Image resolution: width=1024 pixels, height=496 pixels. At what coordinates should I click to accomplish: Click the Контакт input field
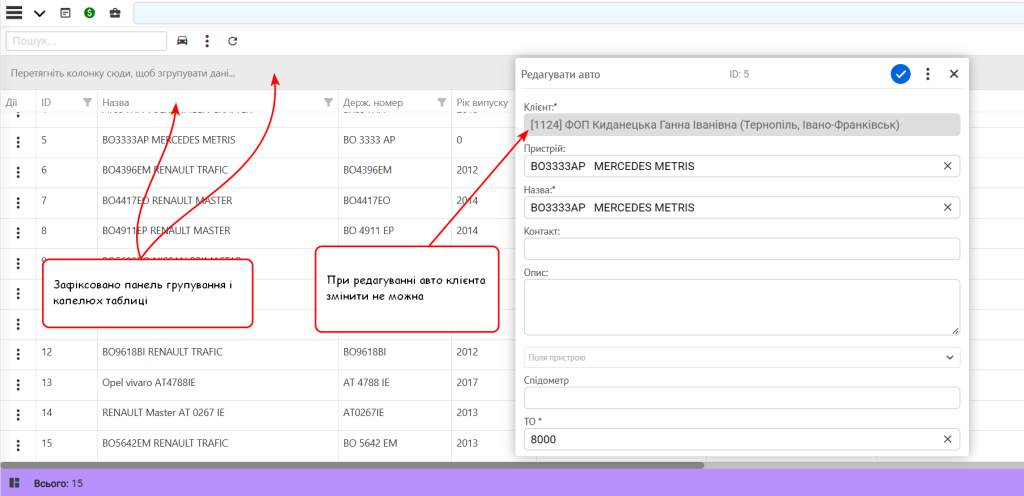tap(742, 249)
